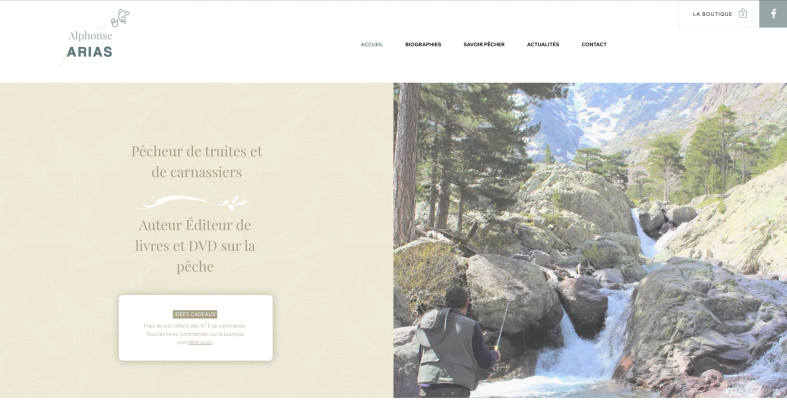This screenshot has width=787, height=400.
Task: Click the 'Frais de port offerts' text
Action: point(195,326)
